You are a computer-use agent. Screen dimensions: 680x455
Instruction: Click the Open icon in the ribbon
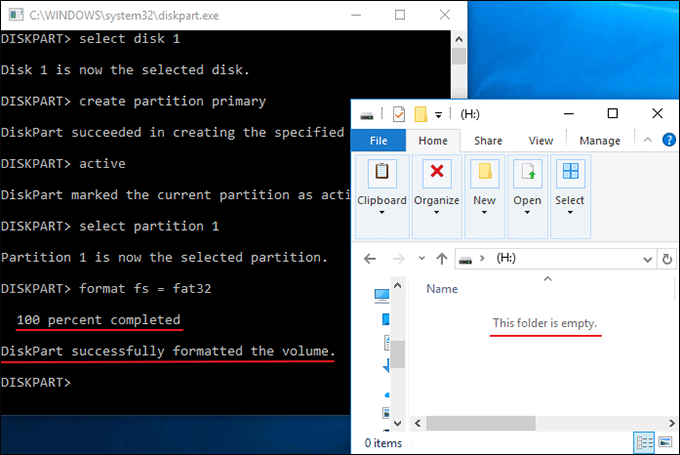pyautogui.click(x=527, y=173)
